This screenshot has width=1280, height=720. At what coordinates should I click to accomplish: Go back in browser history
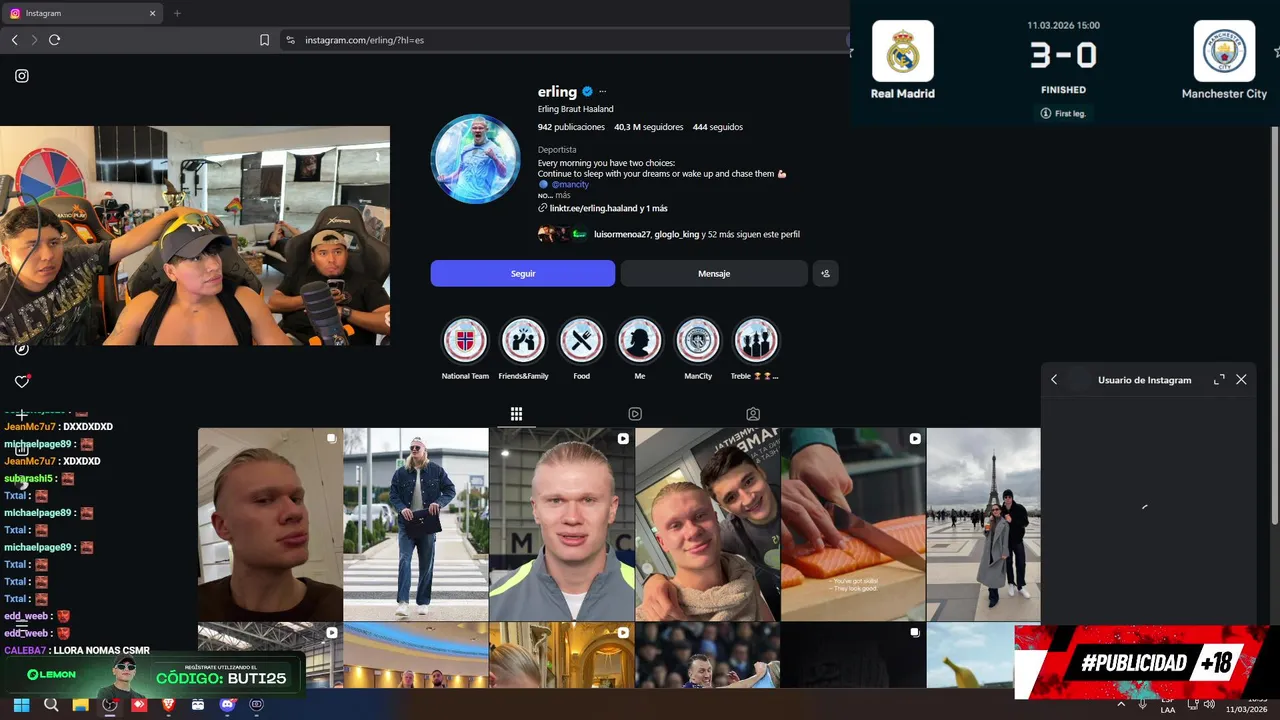pos(14,40)
